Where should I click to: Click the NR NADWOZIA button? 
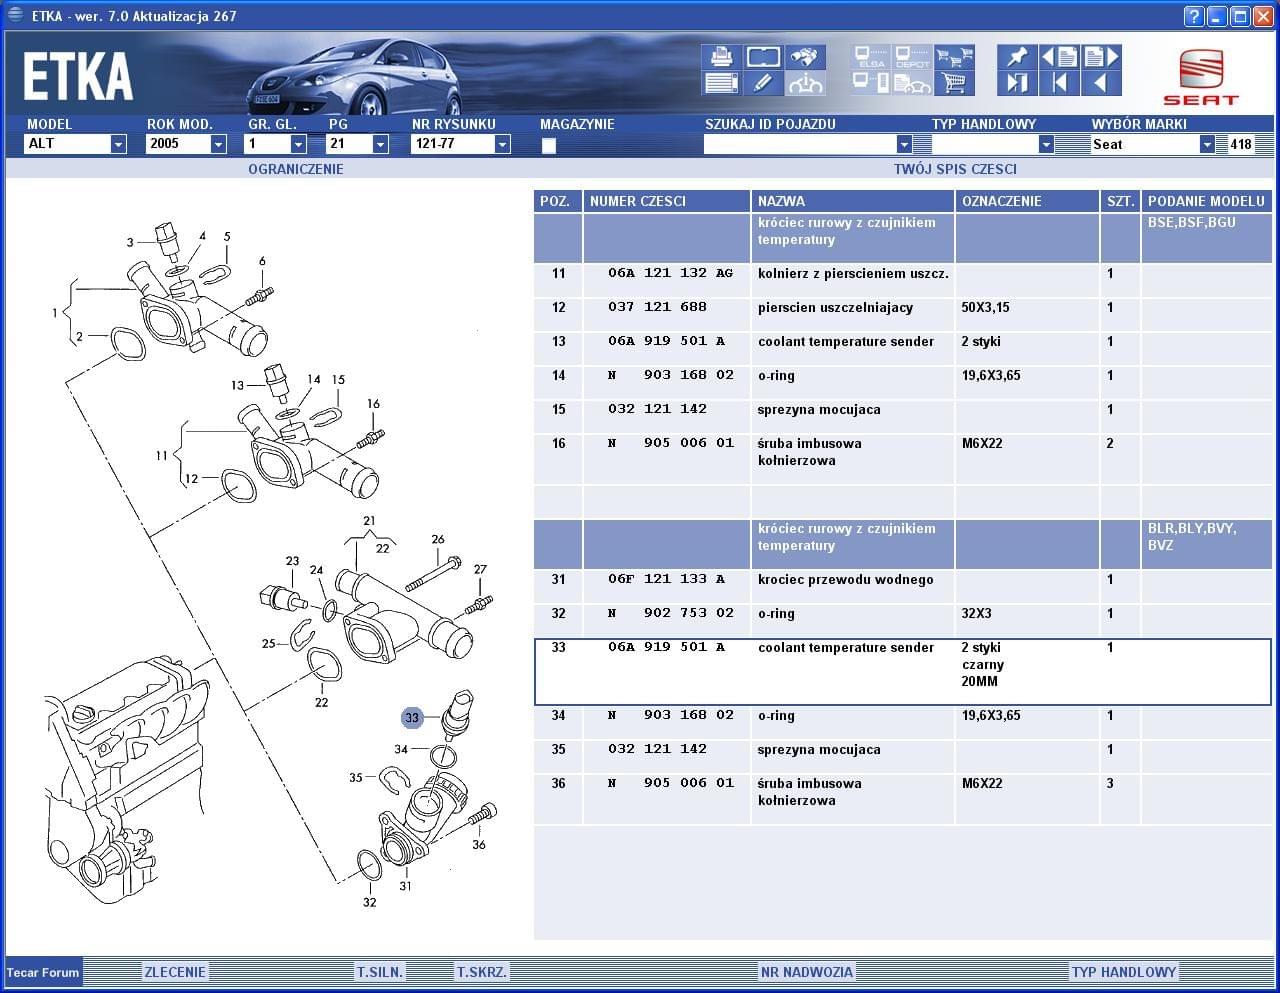807,972
